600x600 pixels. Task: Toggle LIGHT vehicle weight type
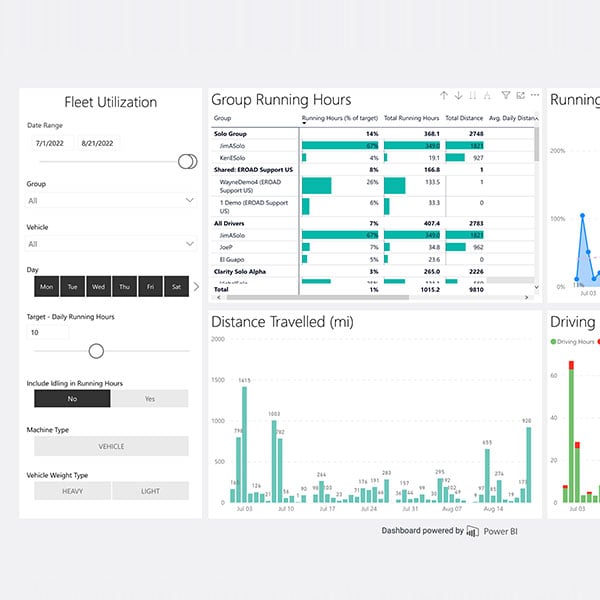[x=150, y=491]
